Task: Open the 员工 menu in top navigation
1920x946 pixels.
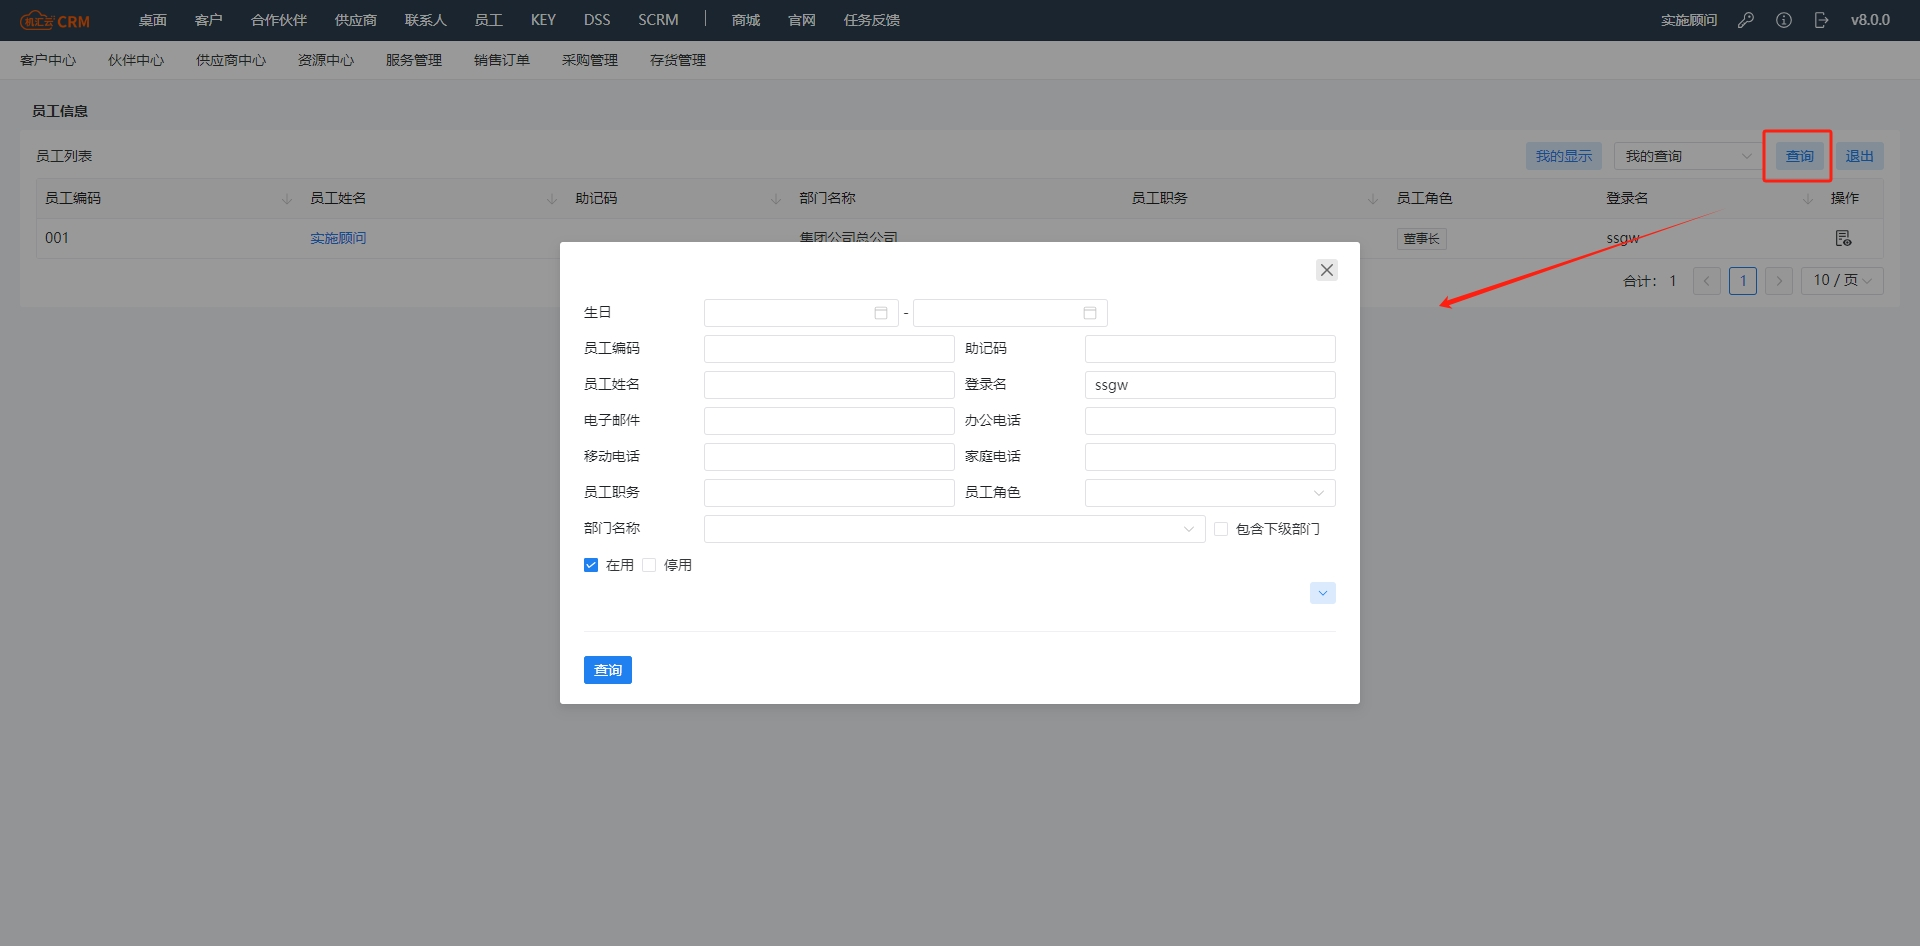Action: (488, 20)
